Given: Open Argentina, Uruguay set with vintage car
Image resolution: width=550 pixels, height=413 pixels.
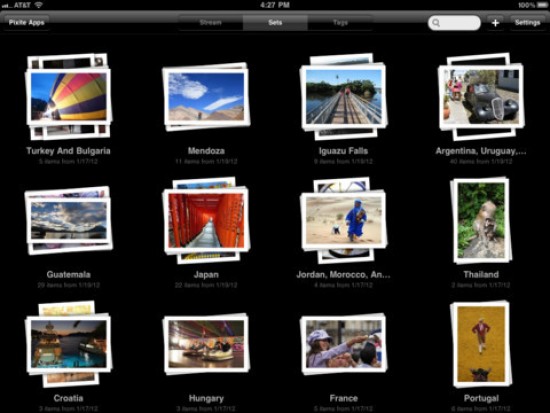Looking at the screenshot, I should [x=481, y=96].
